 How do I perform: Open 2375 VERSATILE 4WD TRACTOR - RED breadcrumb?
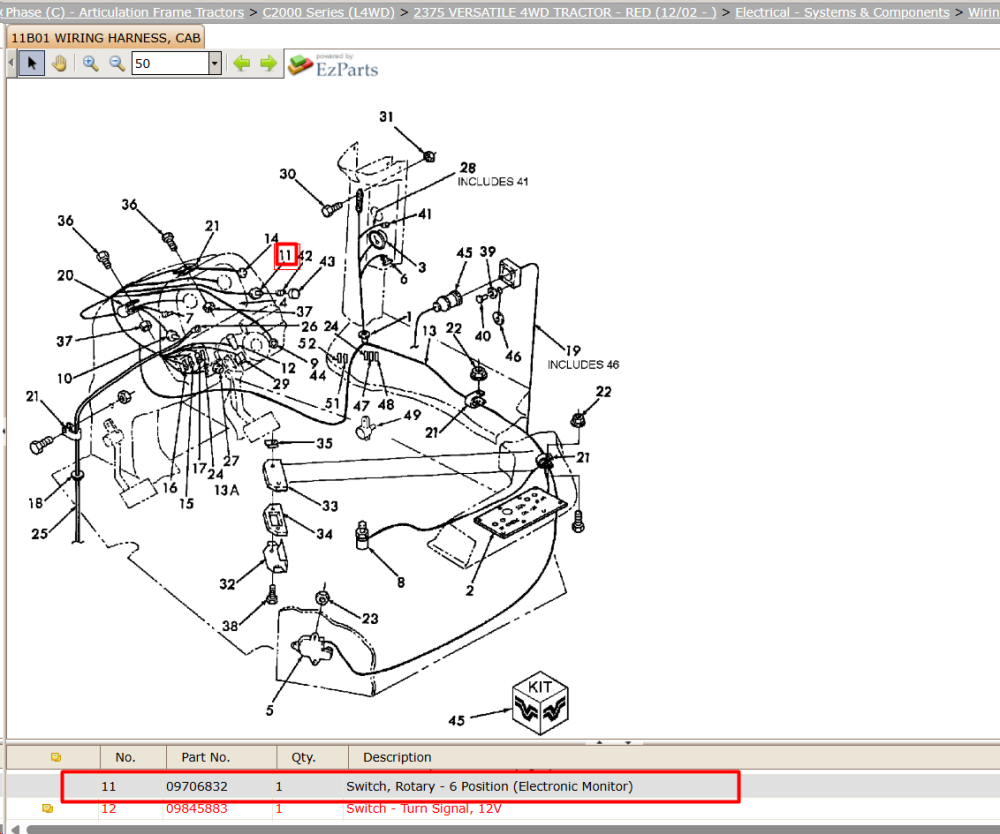[564, 12]
